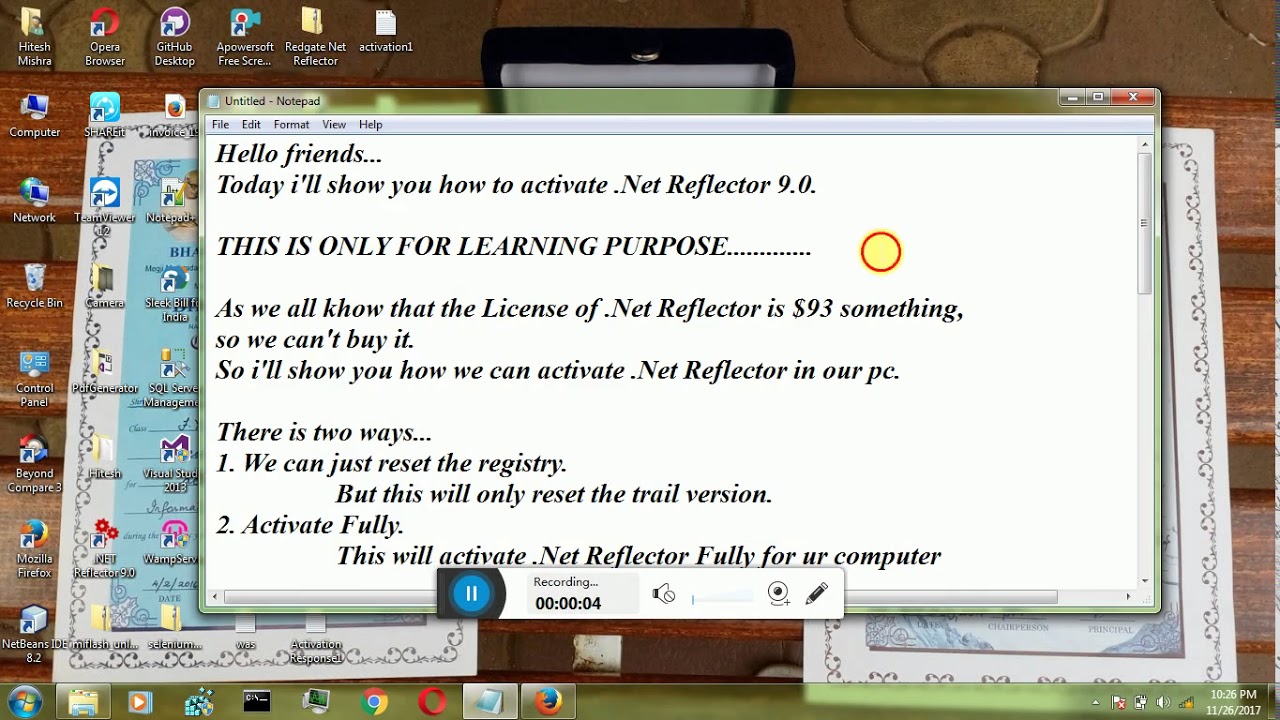Select Control Panel desktop icon
This screenshot has width=1280, height=720.
pos(34,379)
